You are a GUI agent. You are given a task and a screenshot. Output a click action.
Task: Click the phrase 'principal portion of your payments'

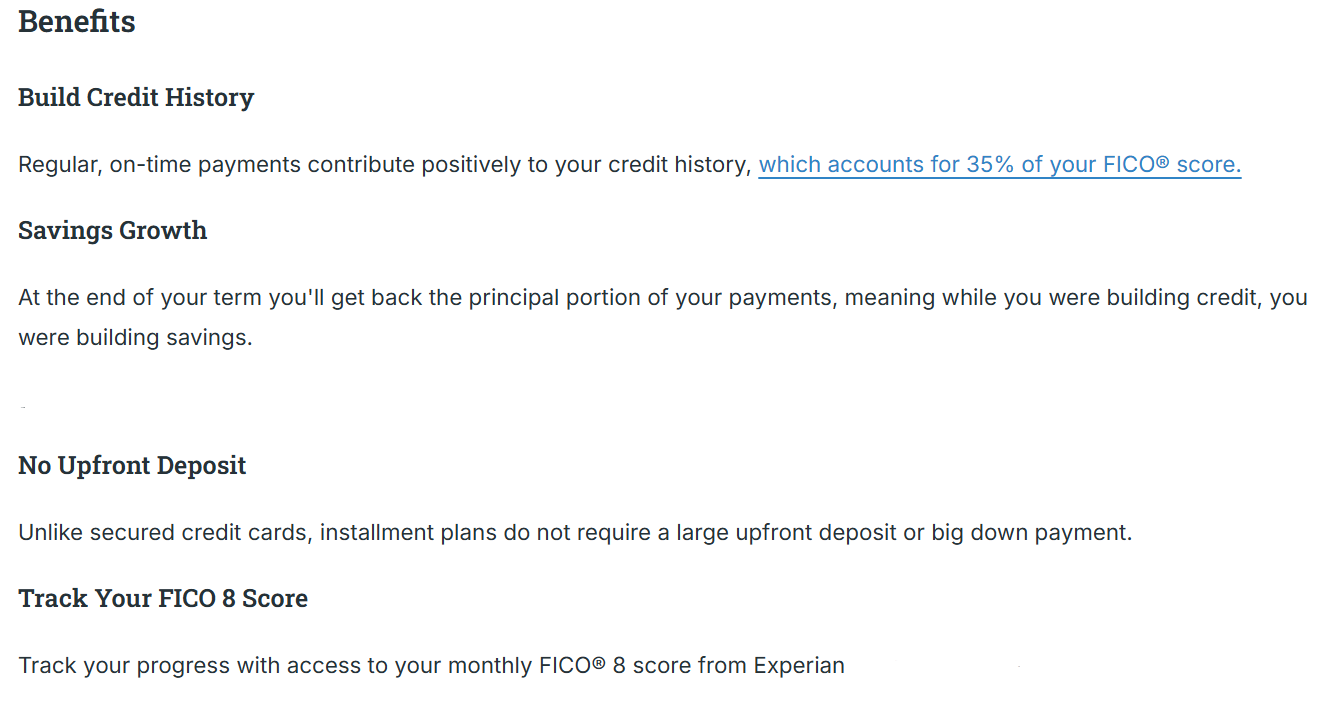coord(651,298)
